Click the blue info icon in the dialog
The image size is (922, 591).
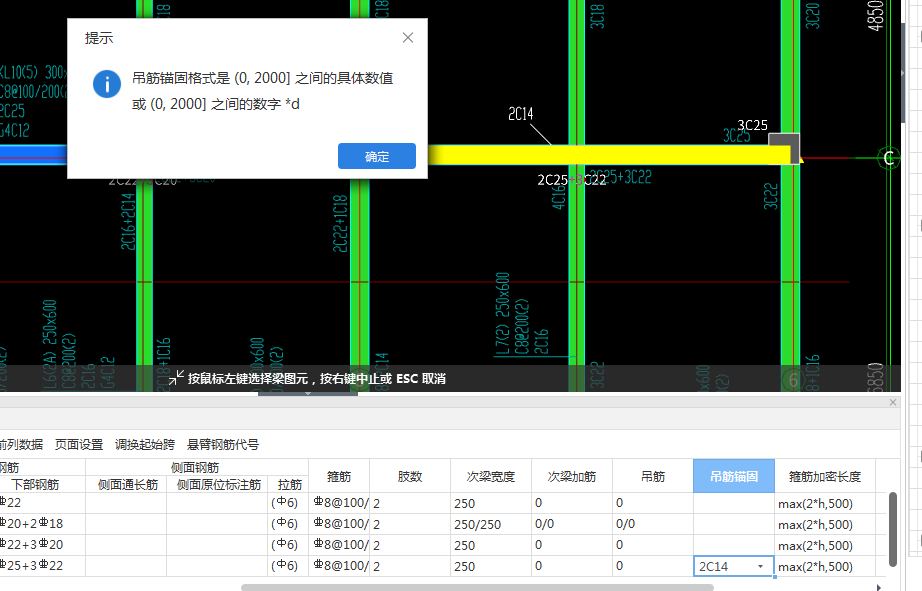pyautogui.click(x=107, y=84)
